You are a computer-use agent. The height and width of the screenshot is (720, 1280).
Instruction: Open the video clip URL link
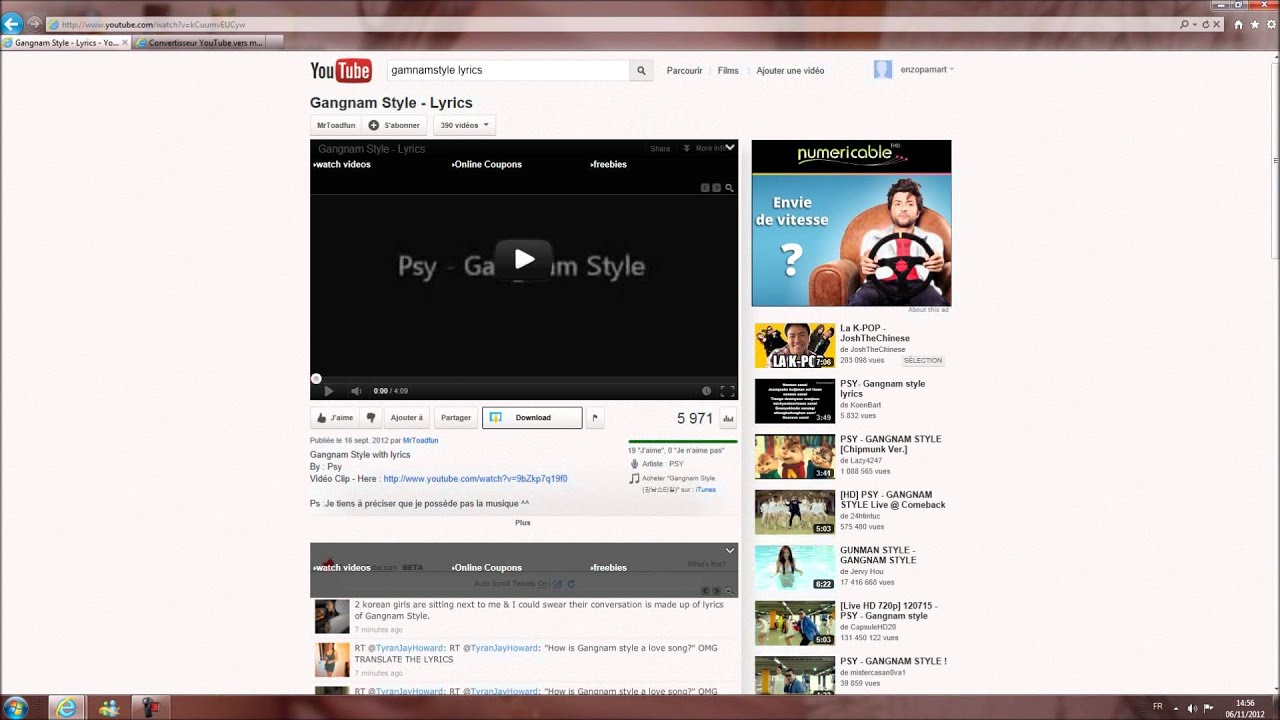475,479
